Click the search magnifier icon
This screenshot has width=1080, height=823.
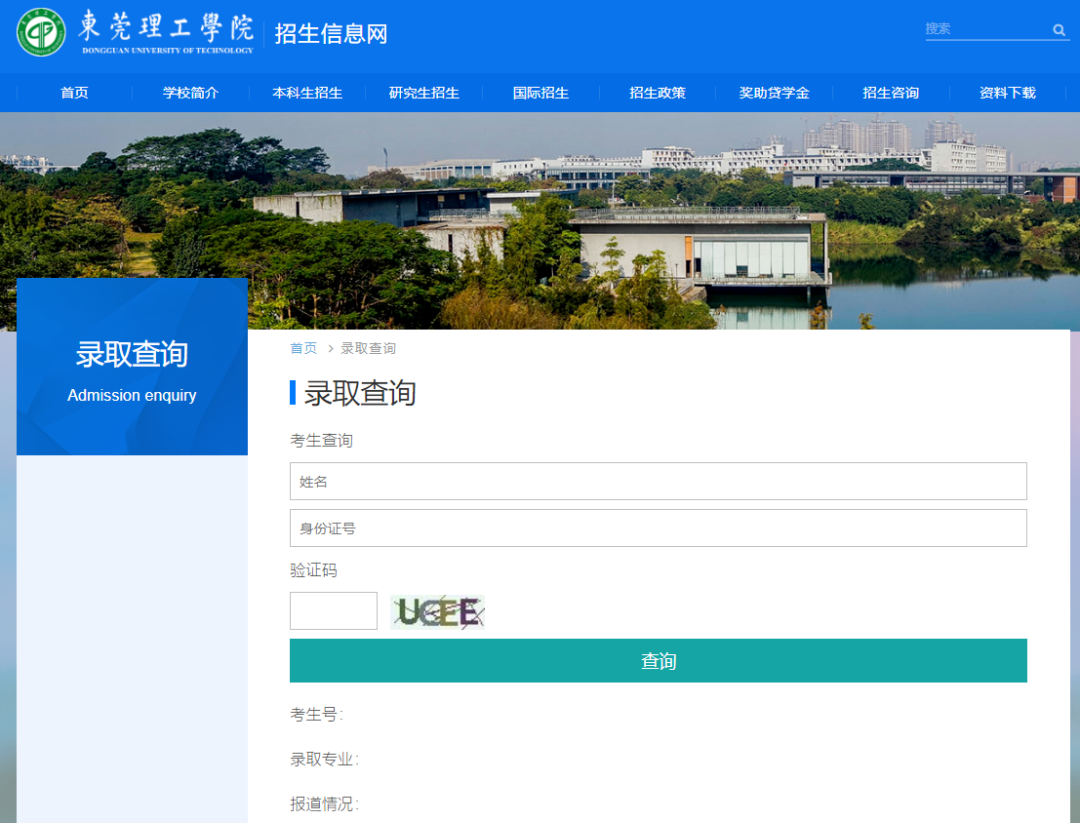coord(1059,30)
